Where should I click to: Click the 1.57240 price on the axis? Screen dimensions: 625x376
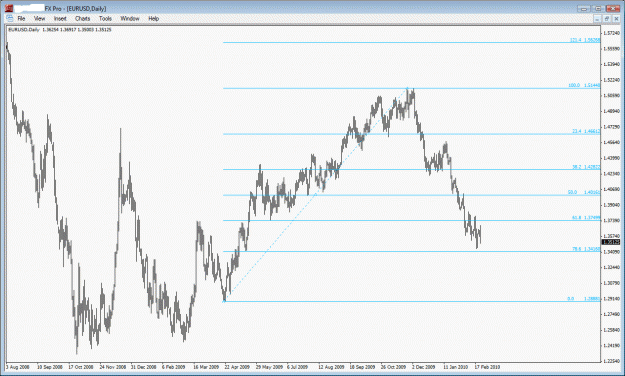(x=611, y=33)
